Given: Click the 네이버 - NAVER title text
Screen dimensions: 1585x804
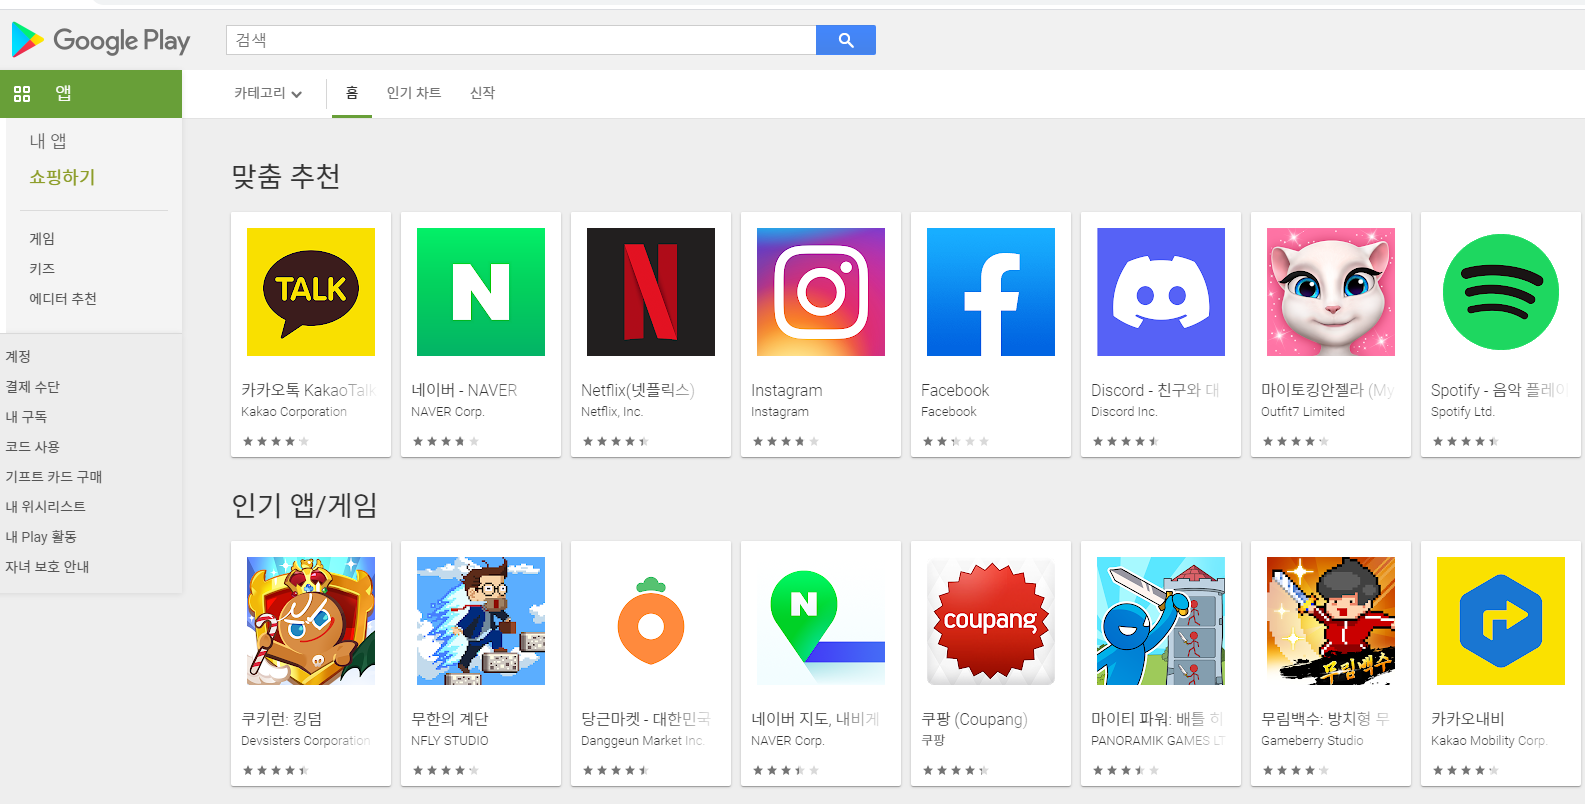Looking at the screenshot, I should [464, 390].
